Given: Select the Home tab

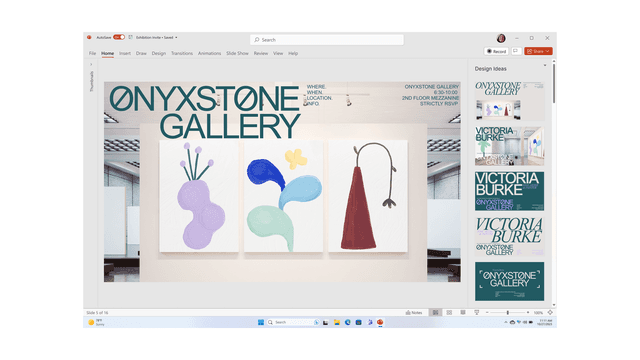Looking at the screenshot, I should click(x=108, y=53).
